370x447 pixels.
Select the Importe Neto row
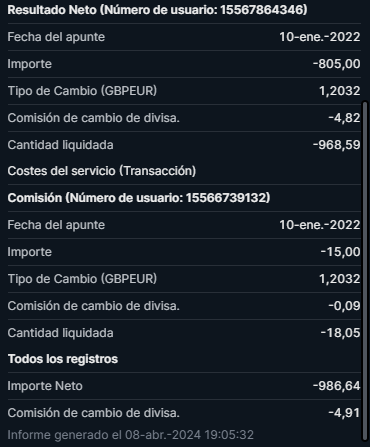[184, 386]
